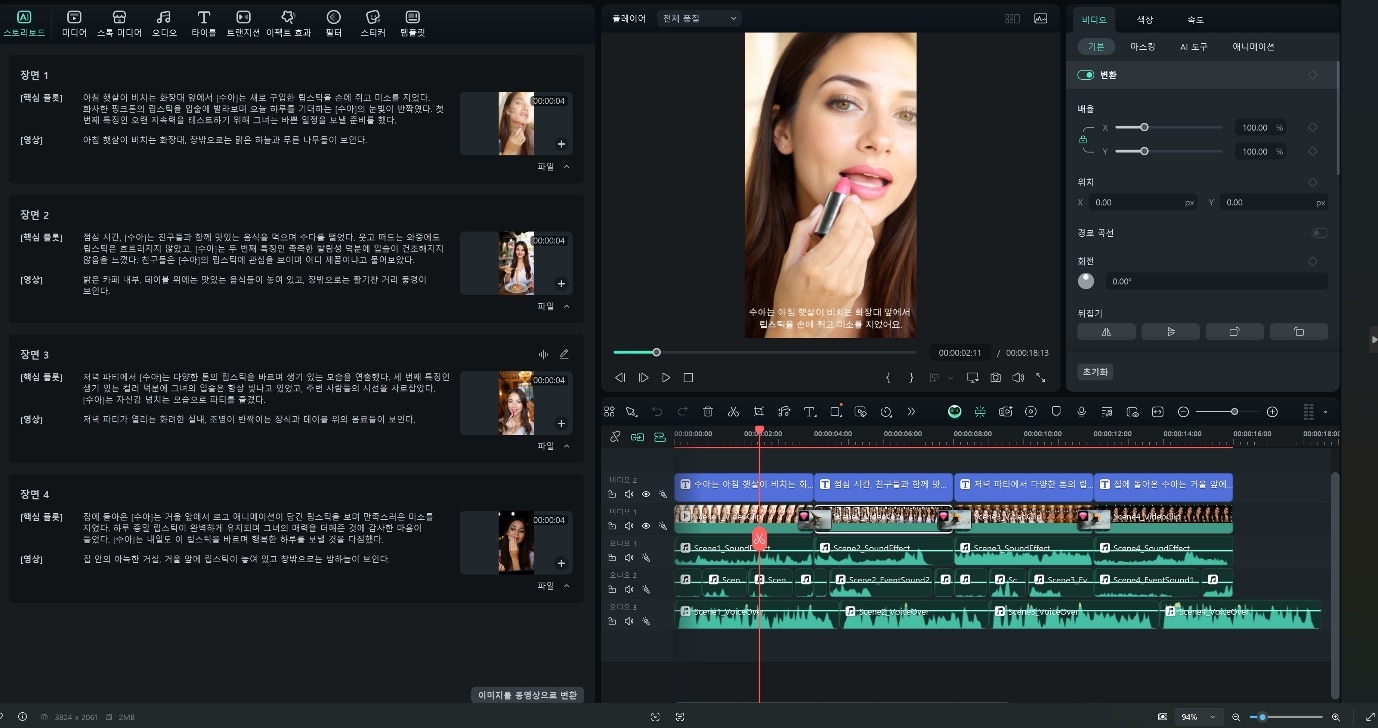Screen dimensions: 1378x728
Task: Show more timeline tools double-chevron
Action: pyautogui.click(x=911, y=411)
